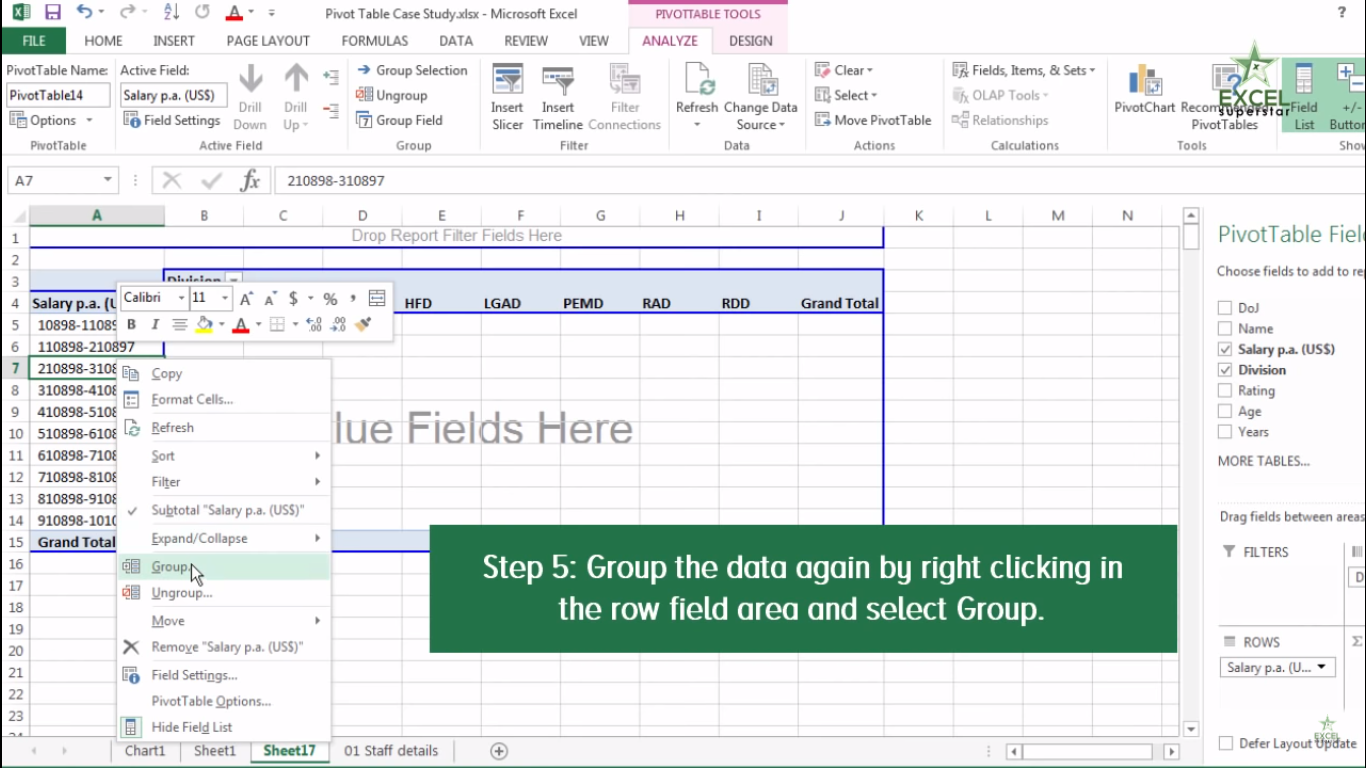Choose Group... from the context menu
This screenshot has height=768, width=1366.
224,566
